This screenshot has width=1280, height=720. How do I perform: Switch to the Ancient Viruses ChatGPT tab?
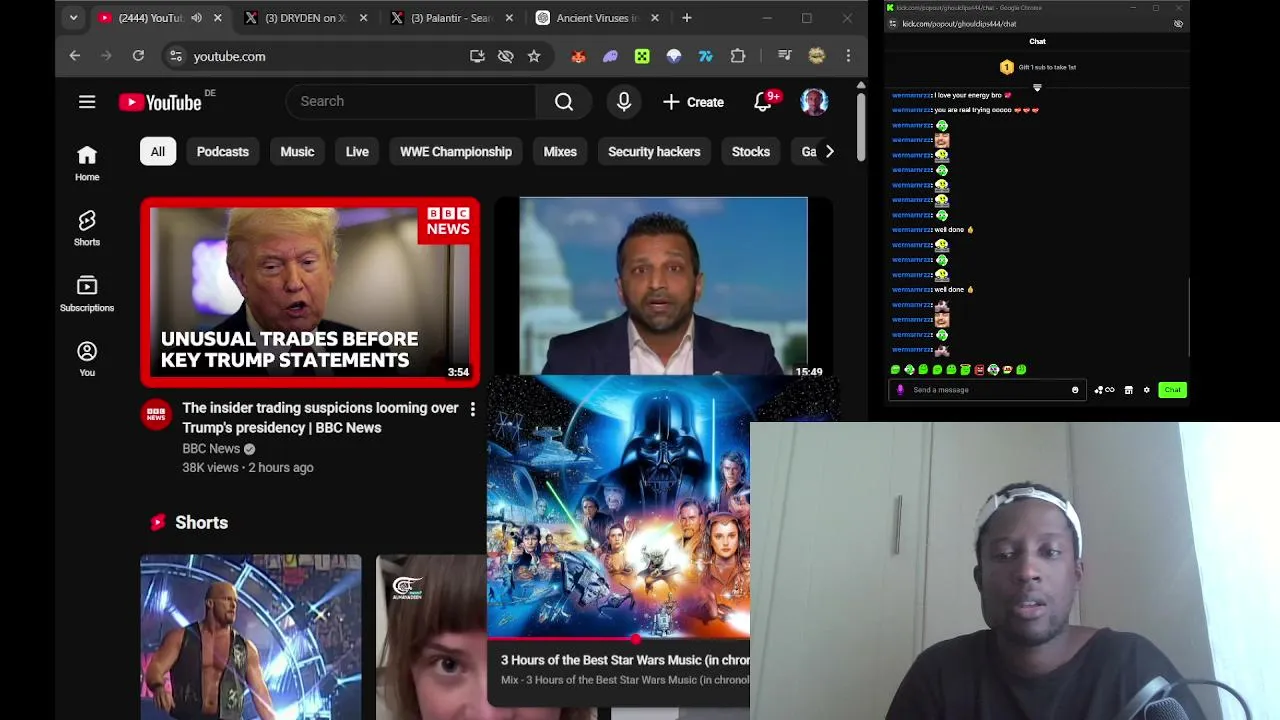tap(597, 18)
